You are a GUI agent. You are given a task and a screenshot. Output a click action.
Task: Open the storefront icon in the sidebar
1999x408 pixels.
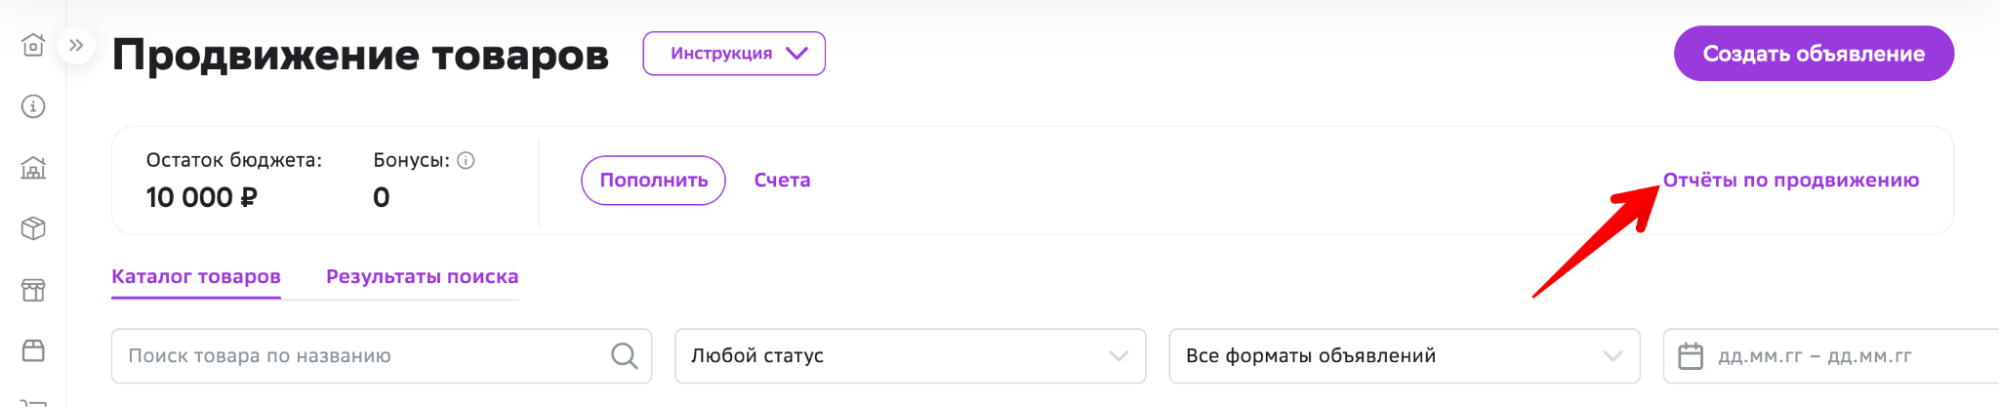tap(33, 290)
